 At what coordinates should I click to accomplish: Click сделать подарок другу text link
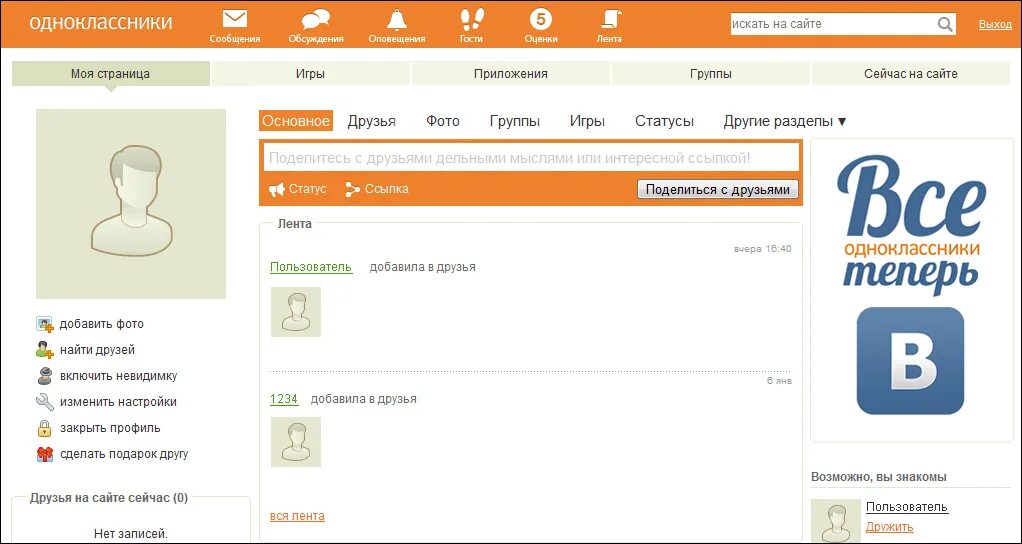pyautogui.click(x=124, y=454)
